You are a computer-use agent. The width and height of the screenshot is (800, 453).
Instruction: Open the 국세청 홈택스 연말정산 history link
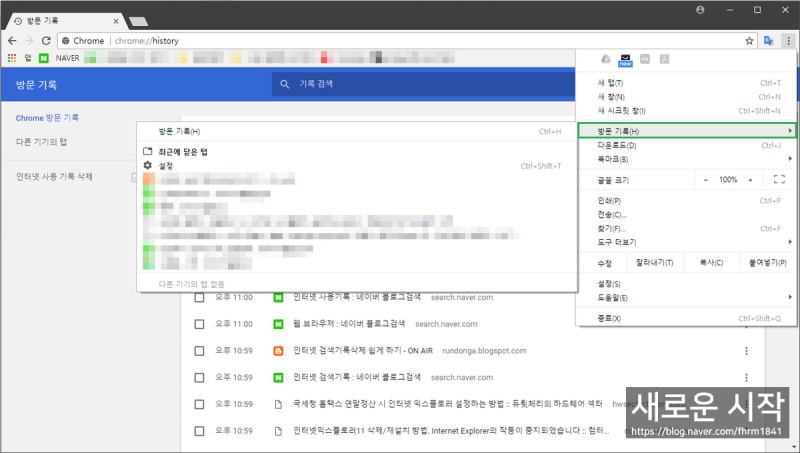pos(447,404)
